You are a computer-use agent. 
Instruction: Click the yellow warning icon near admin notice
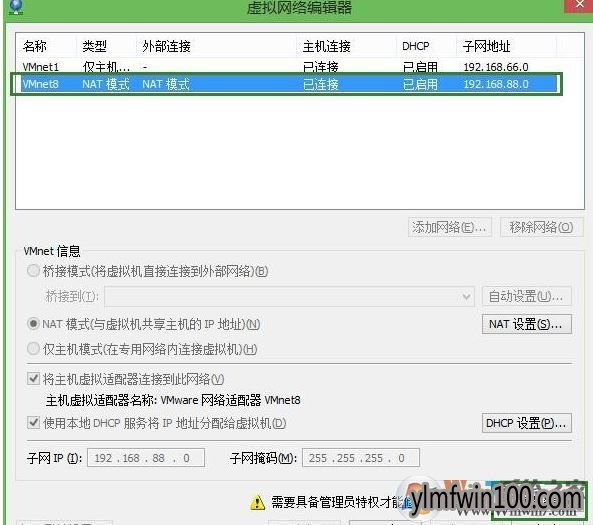(258, 502)
